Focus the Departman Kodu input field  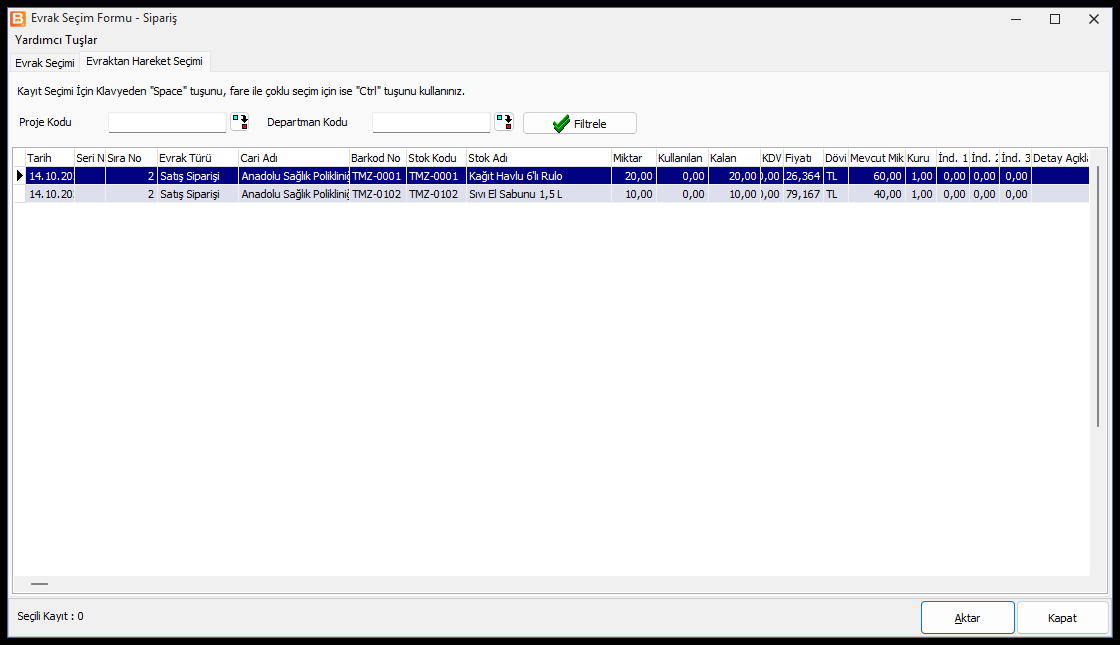[431, 122]
